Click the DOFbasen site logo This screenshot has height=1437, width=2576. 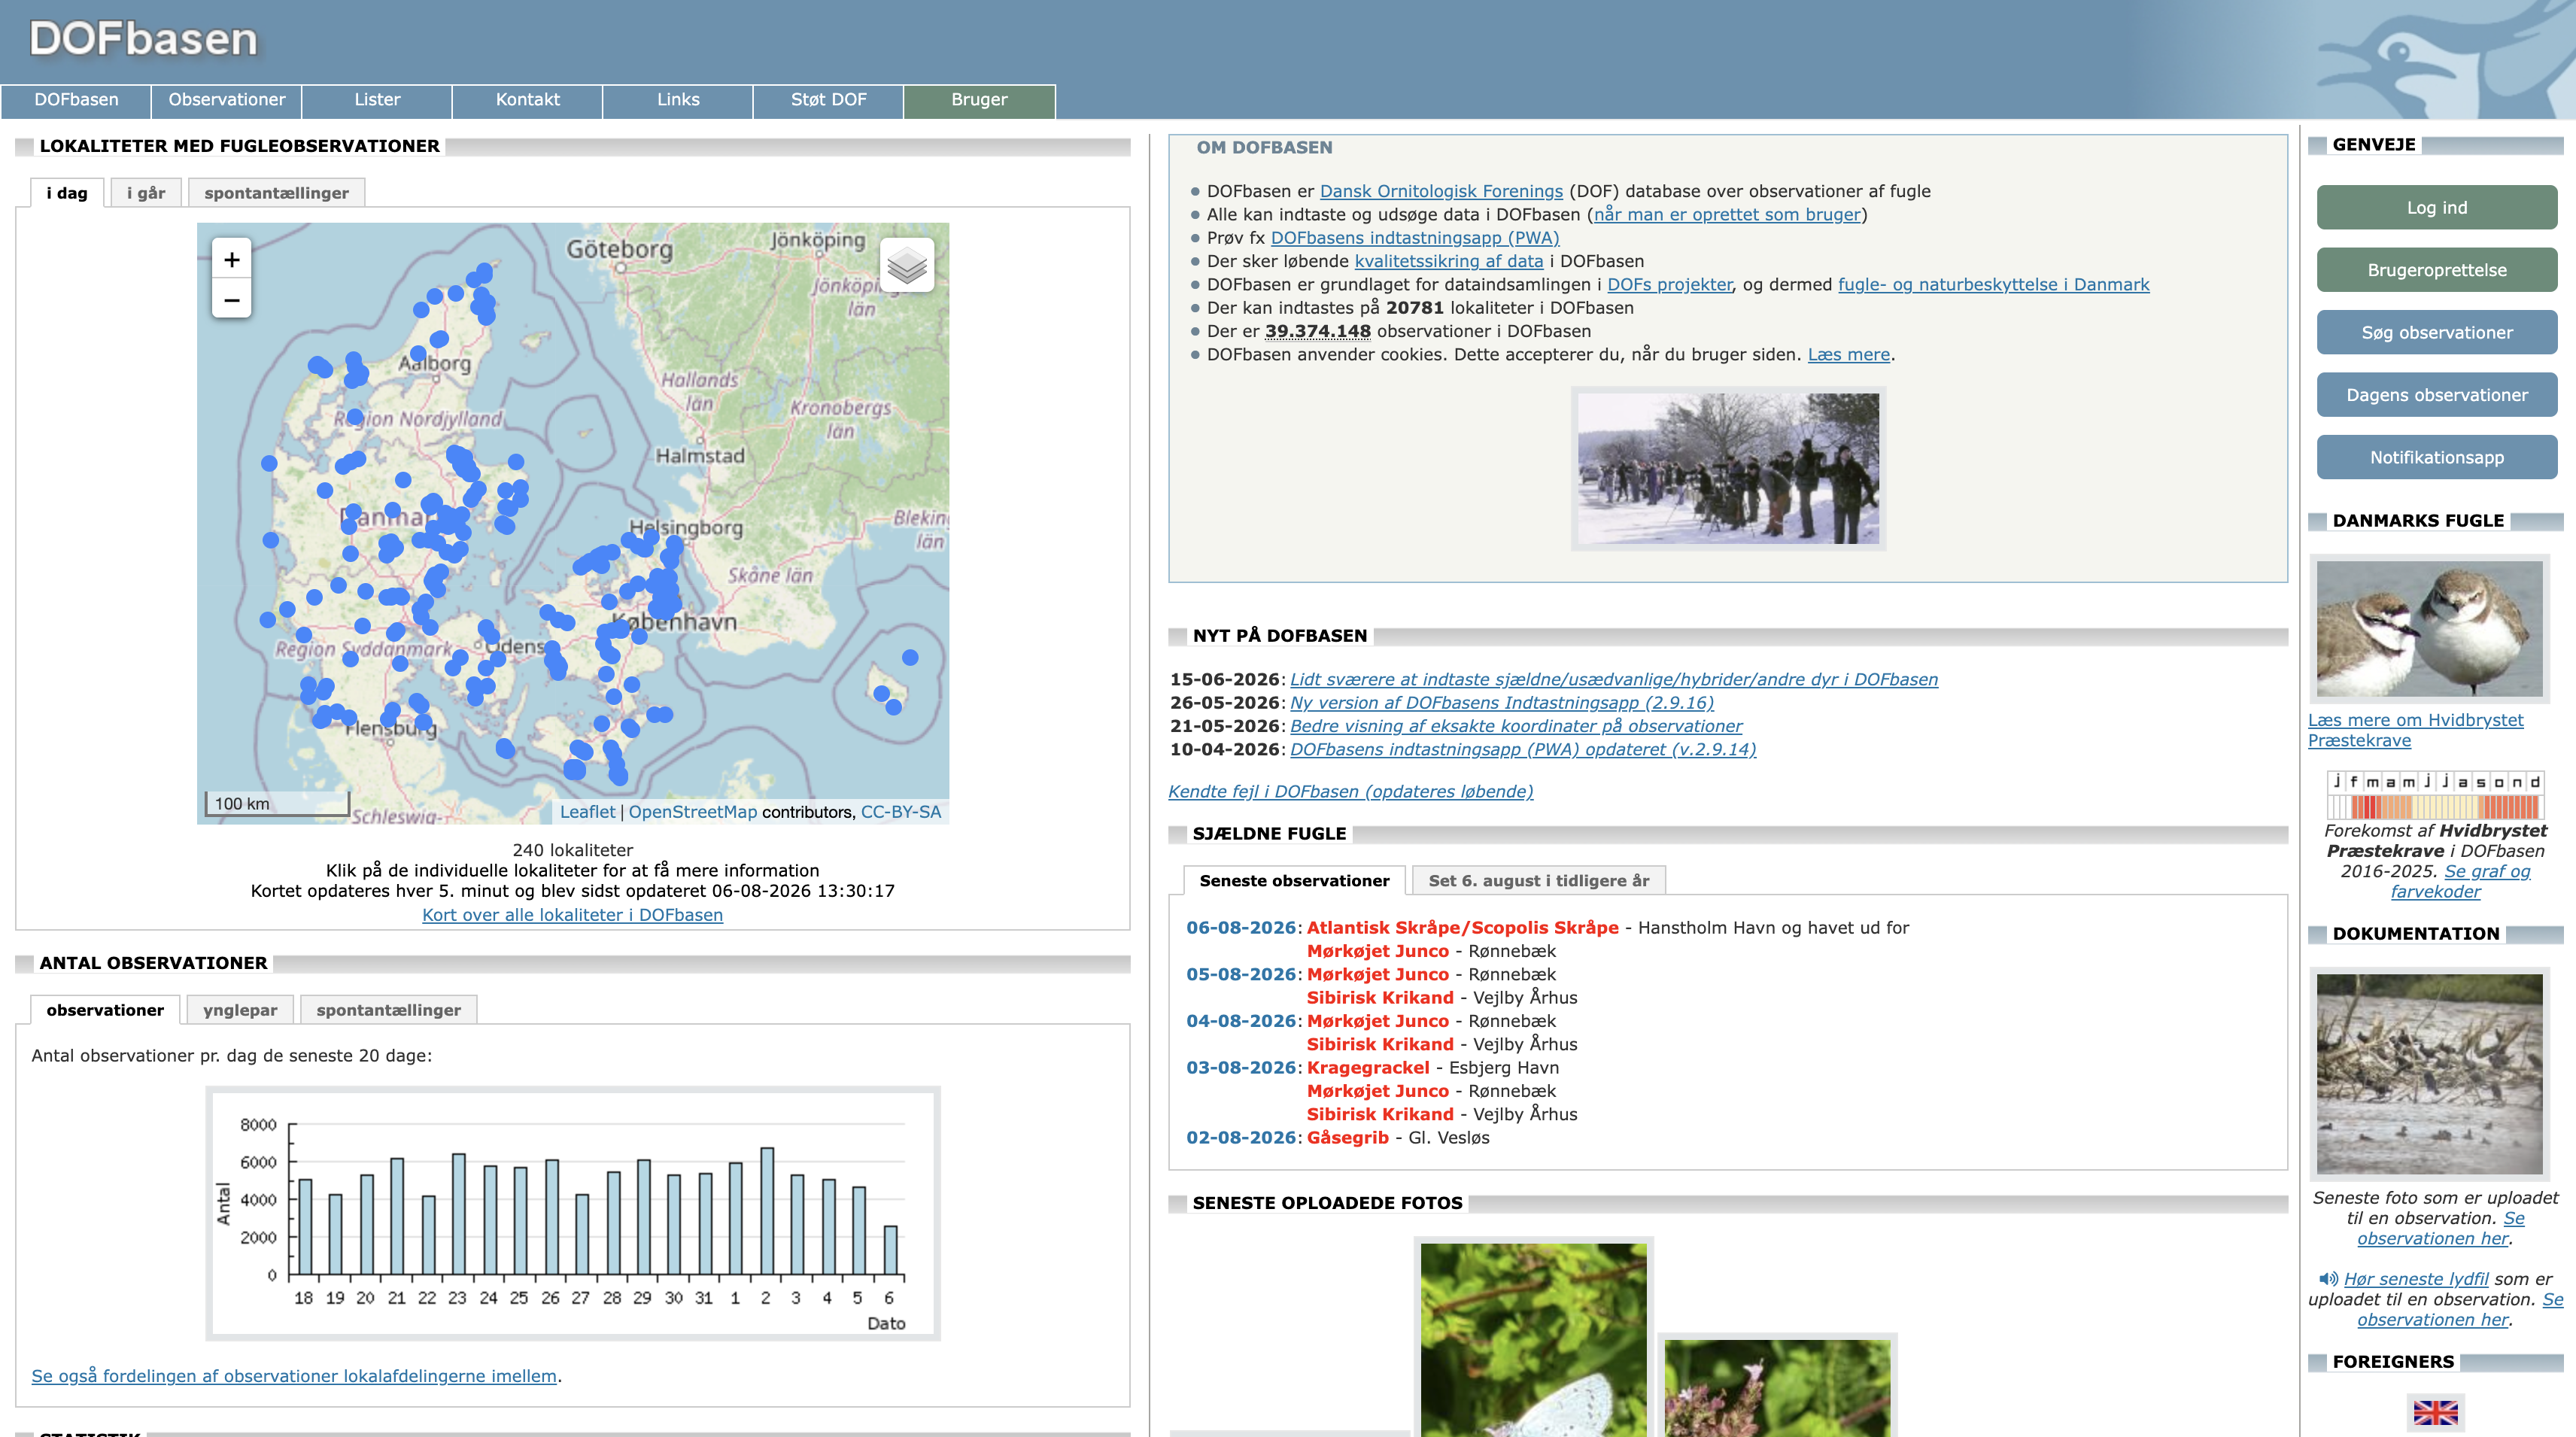click(143, 39)
